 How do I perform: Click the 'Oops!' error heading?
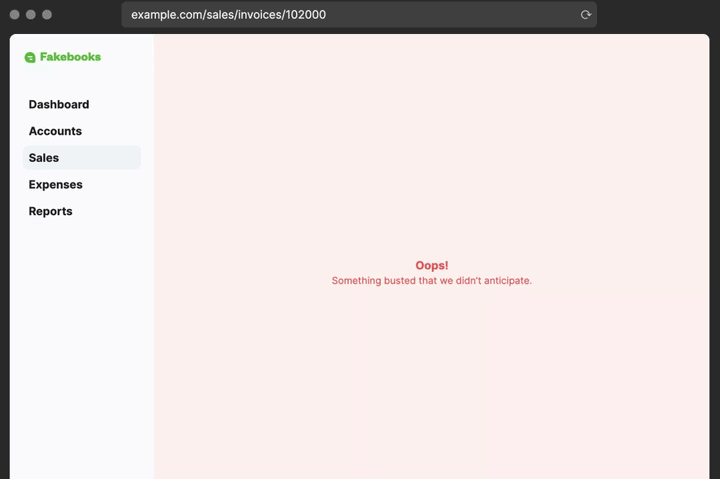[432, 265]
